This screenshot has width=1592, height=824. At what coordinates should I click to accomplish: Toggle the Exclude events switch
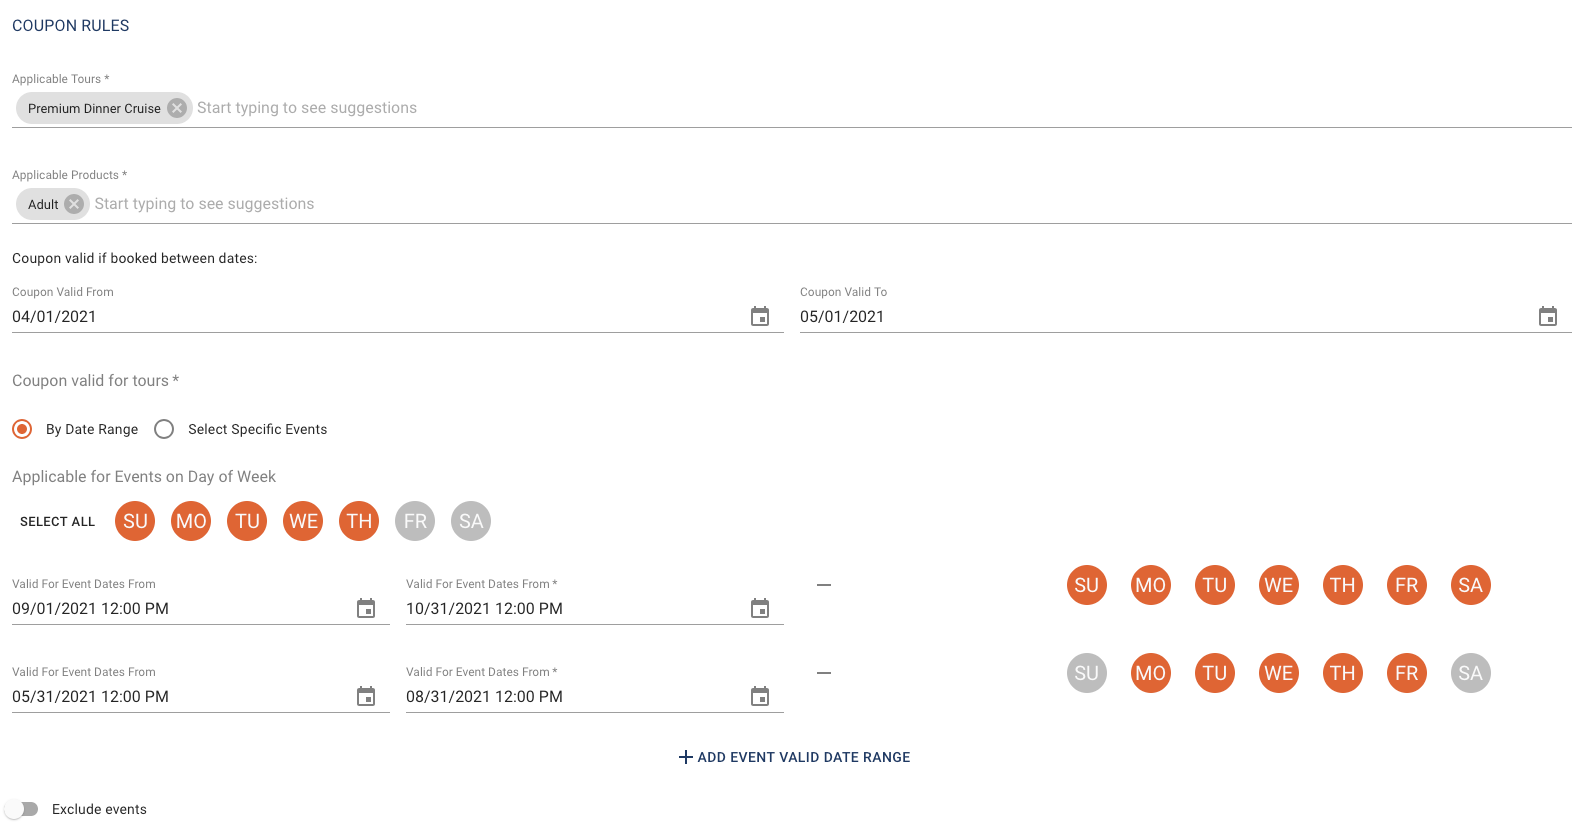22,809
